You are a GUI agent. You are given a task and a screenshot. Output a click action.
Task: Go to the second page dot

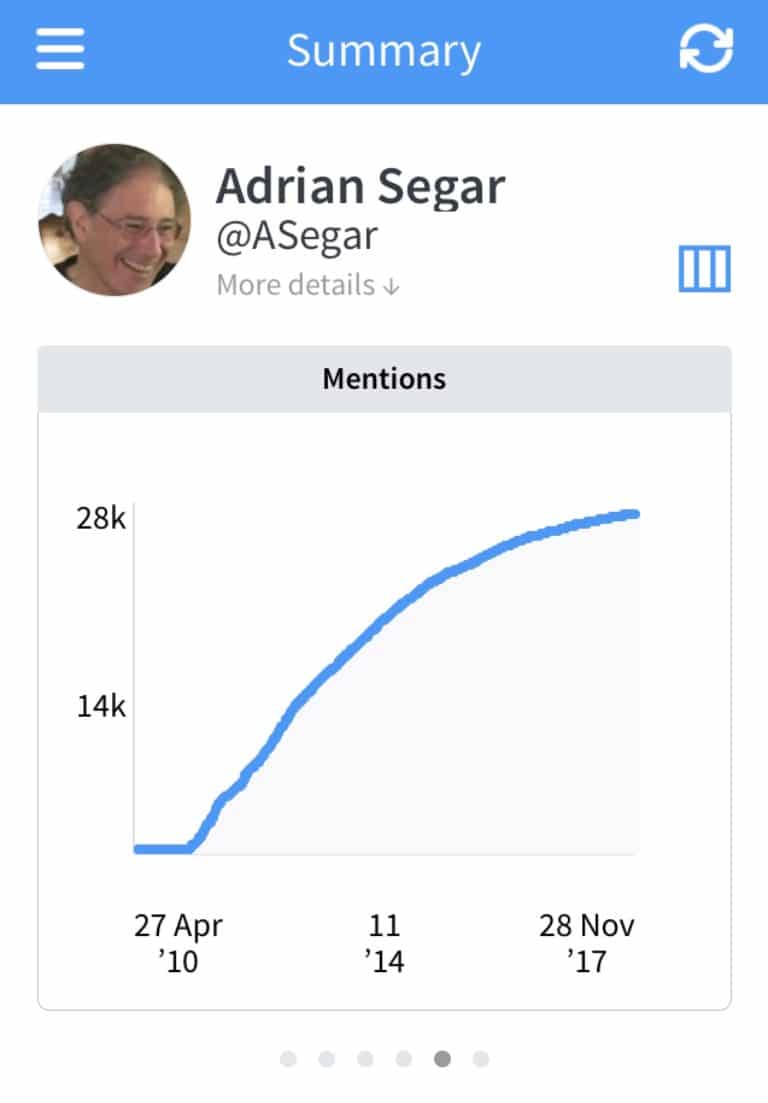pos(327,1059)
